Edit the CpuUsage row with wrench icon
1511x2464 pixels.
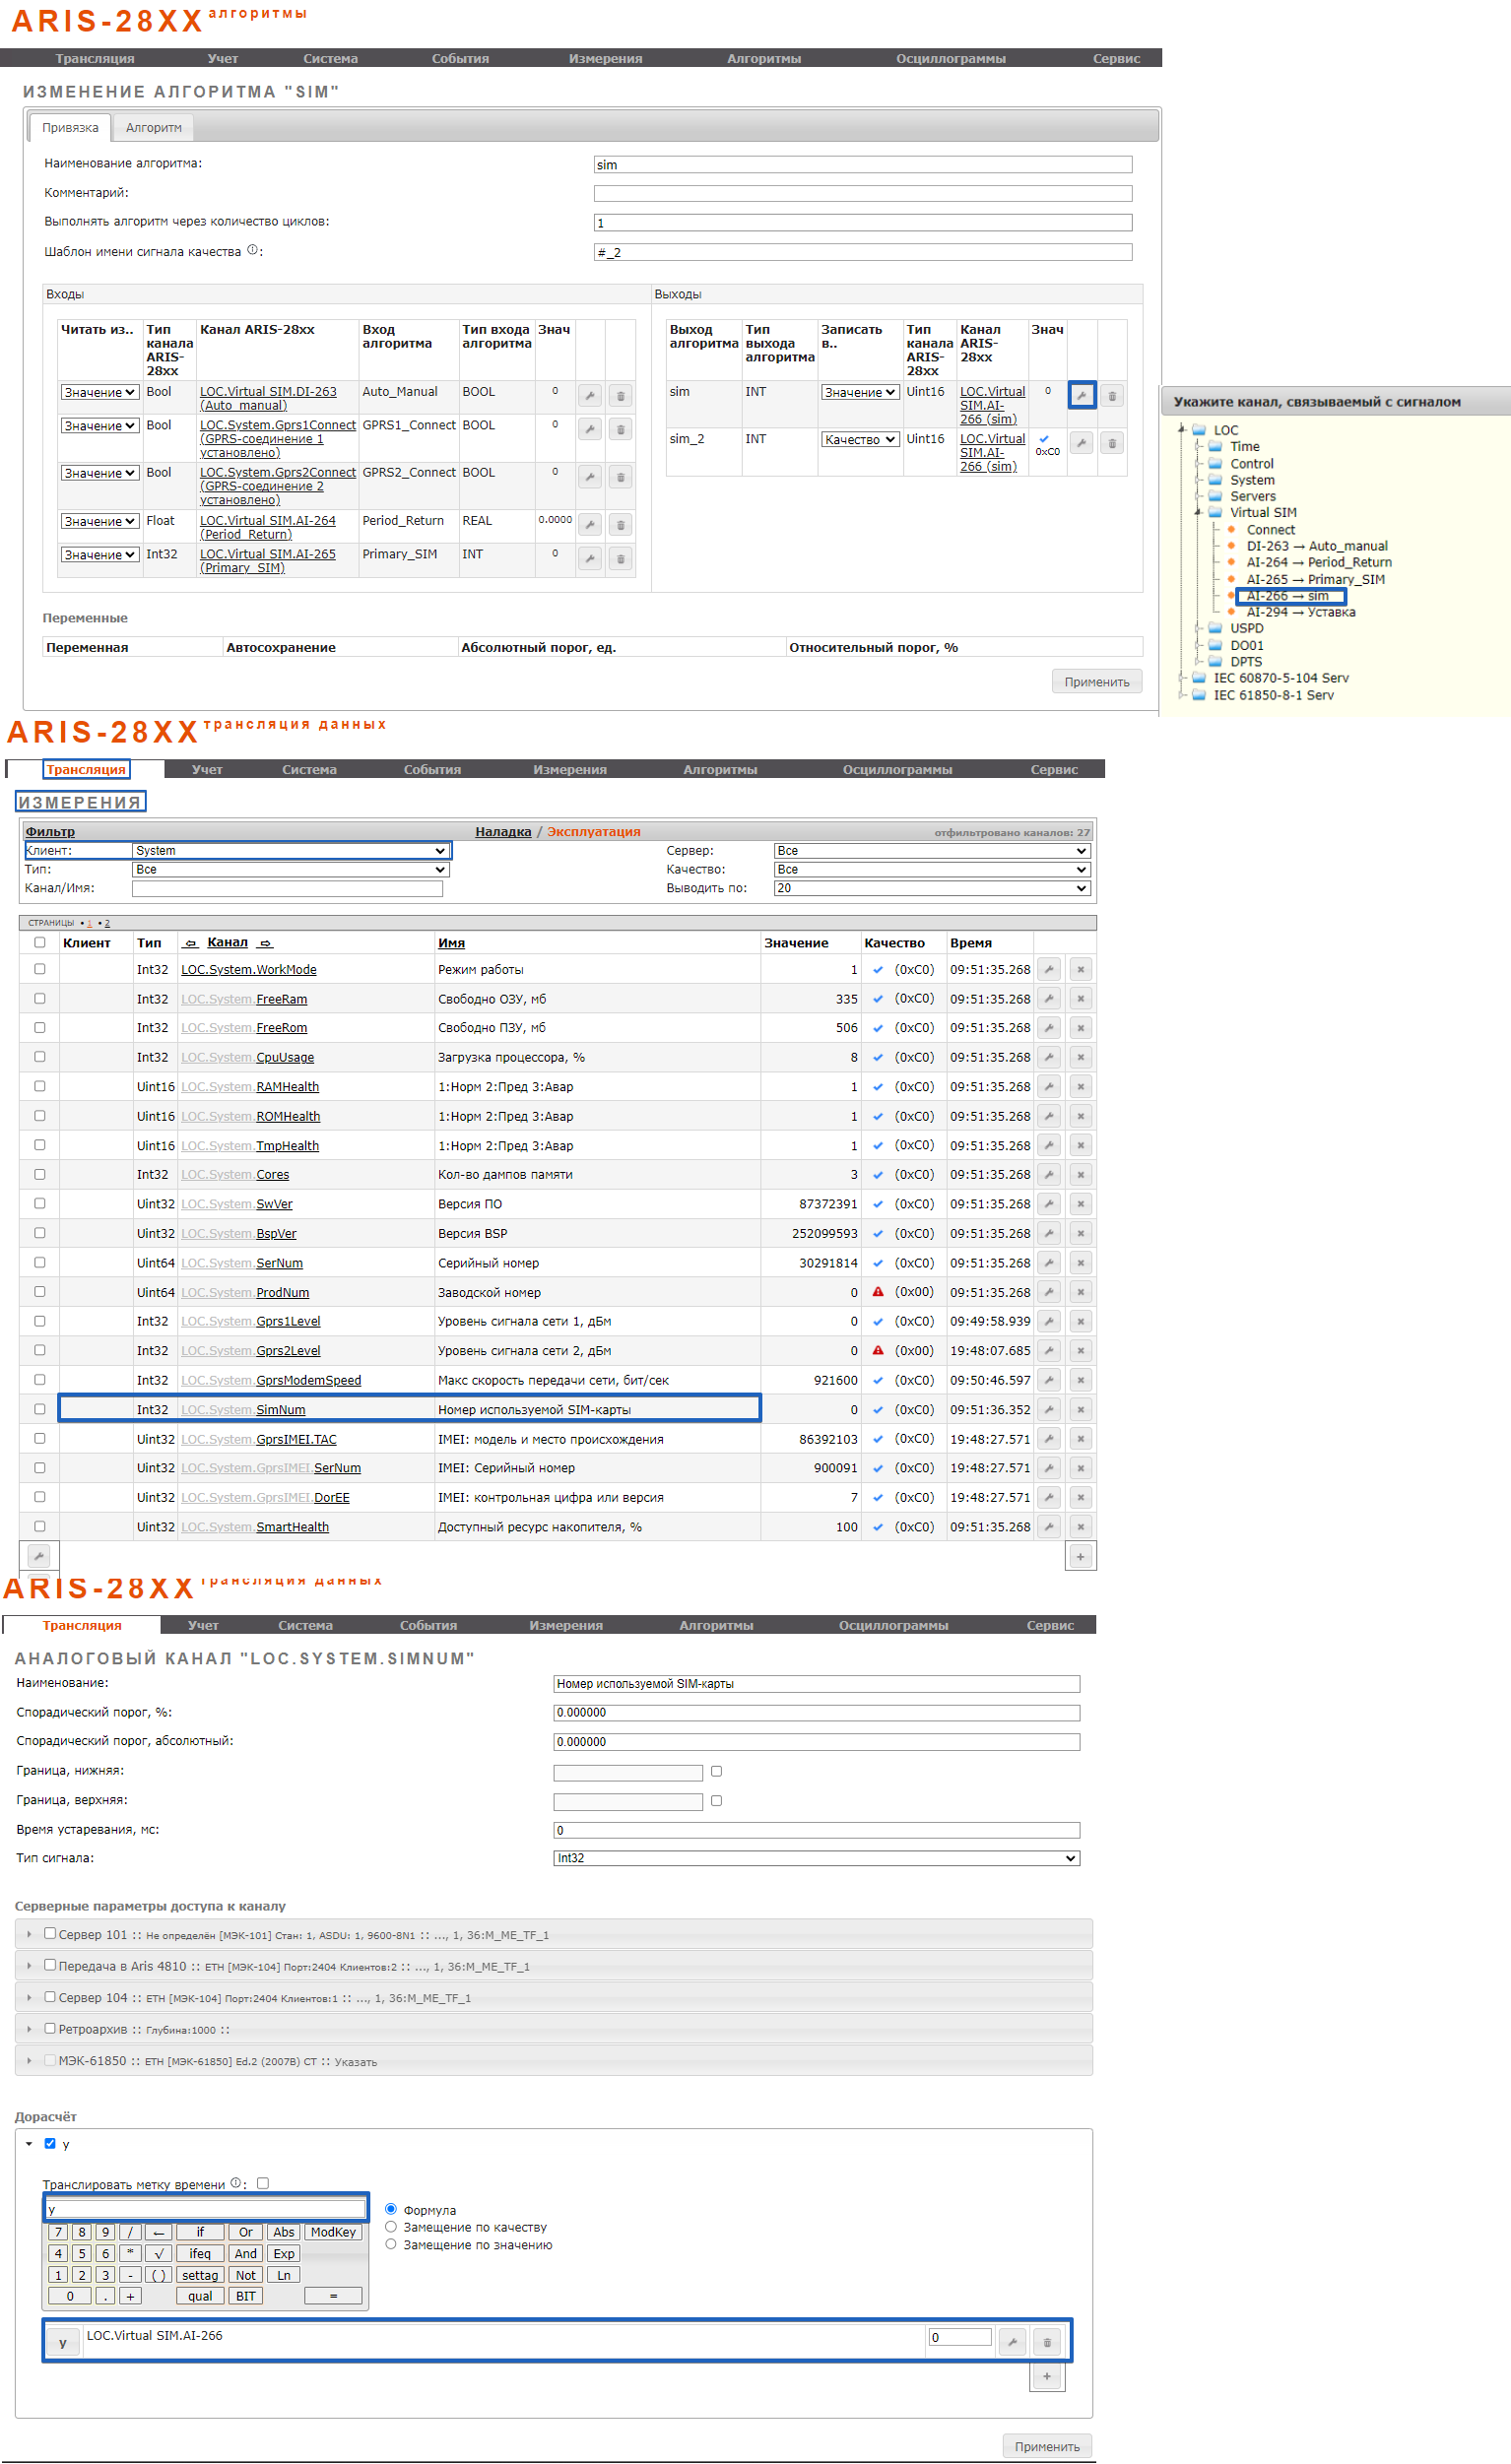tap(1049, 1057)
